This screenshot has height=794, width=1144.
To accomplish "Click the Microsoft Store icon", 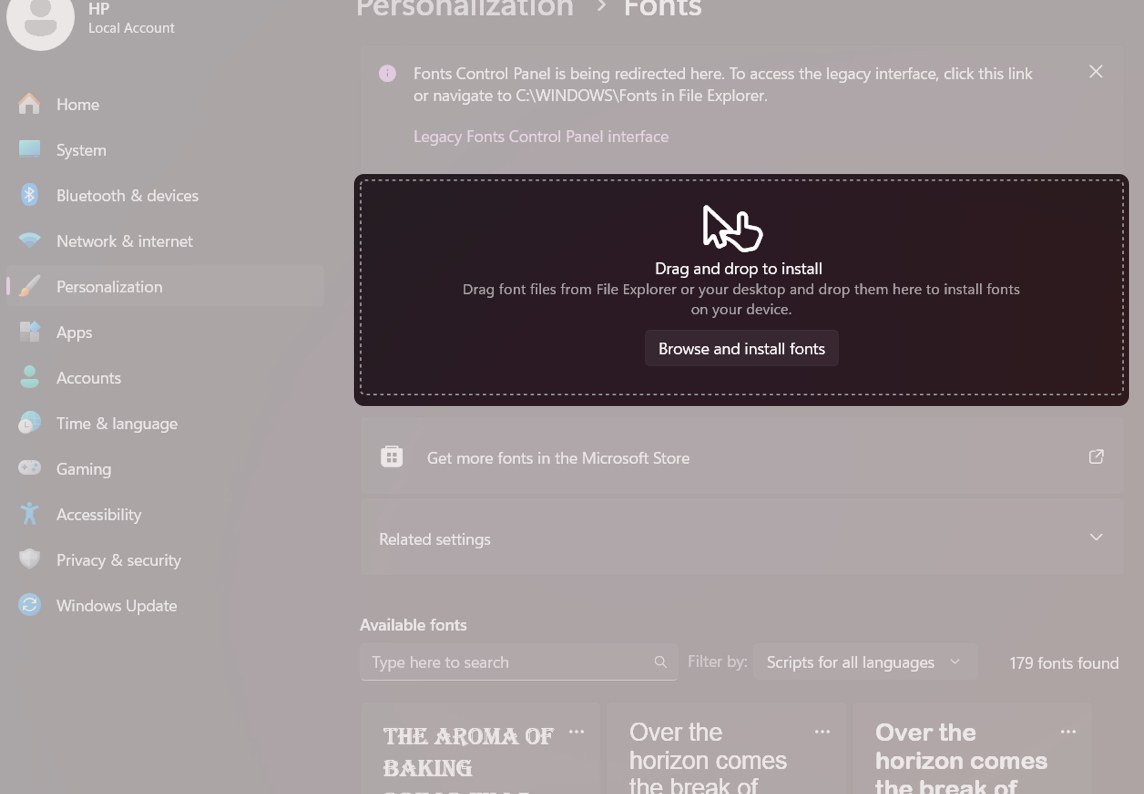I will pos(391,457).
